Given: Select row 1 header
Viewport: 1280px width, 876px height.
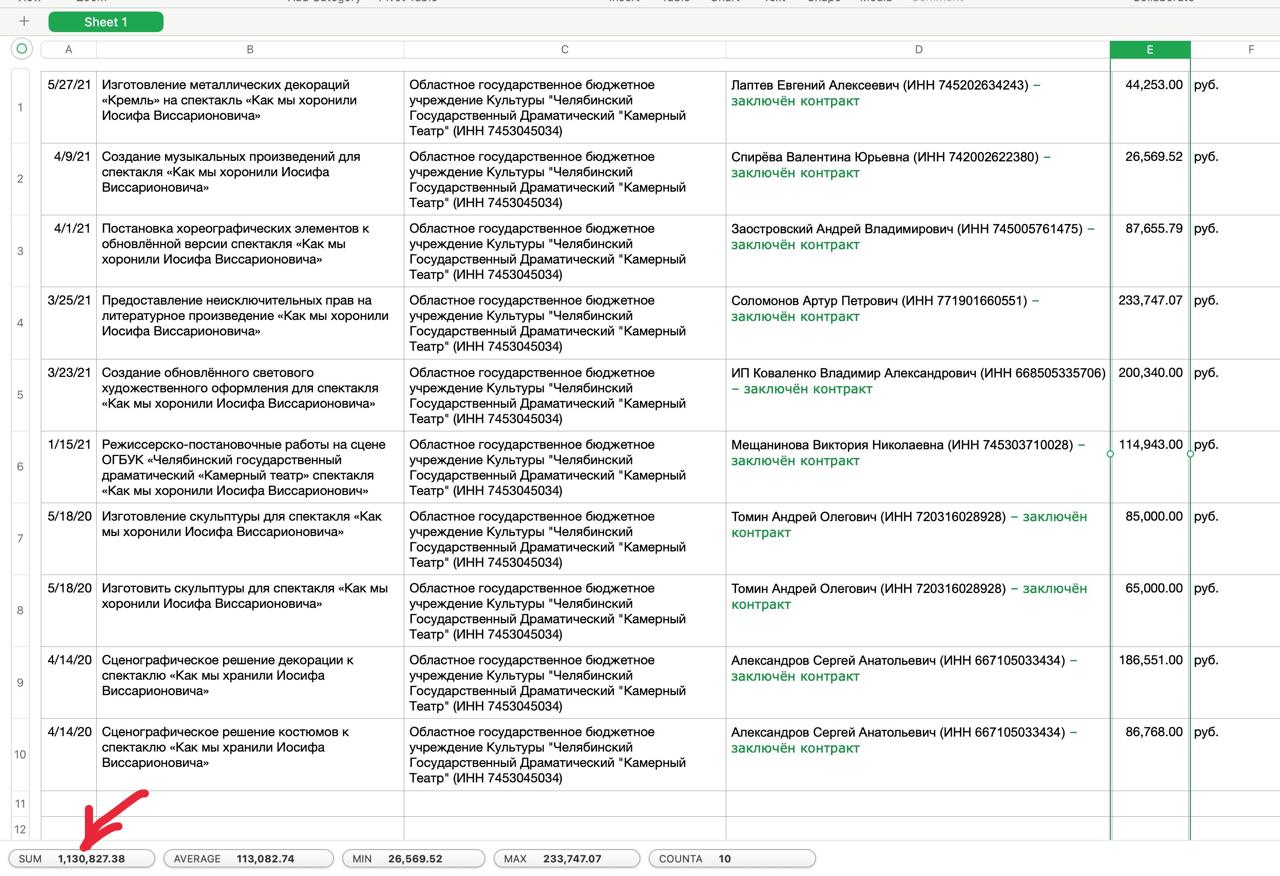Looking at the screenshot, I should 20,107.
